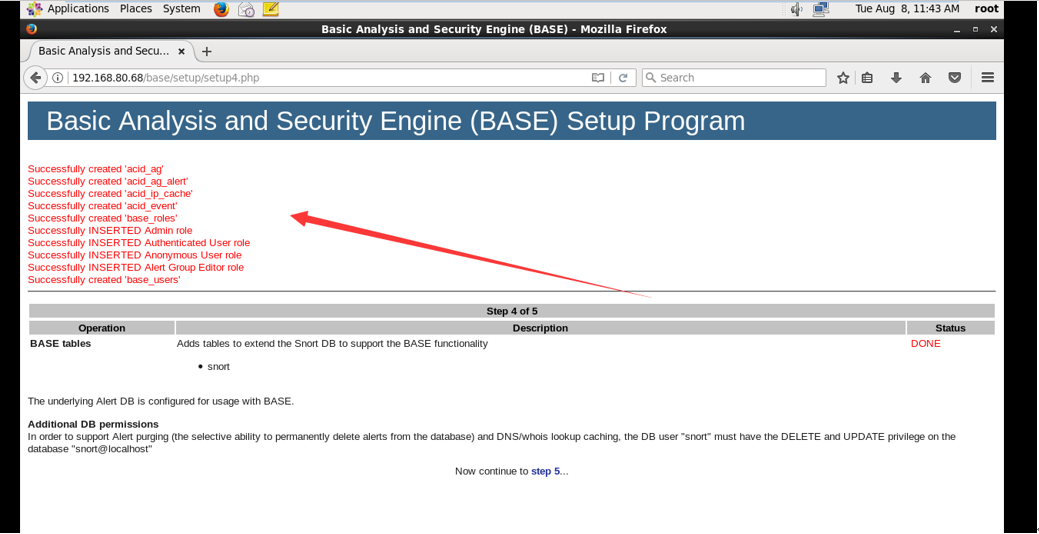
Task: Click the Description column header
Action: (x=541, y=328)
